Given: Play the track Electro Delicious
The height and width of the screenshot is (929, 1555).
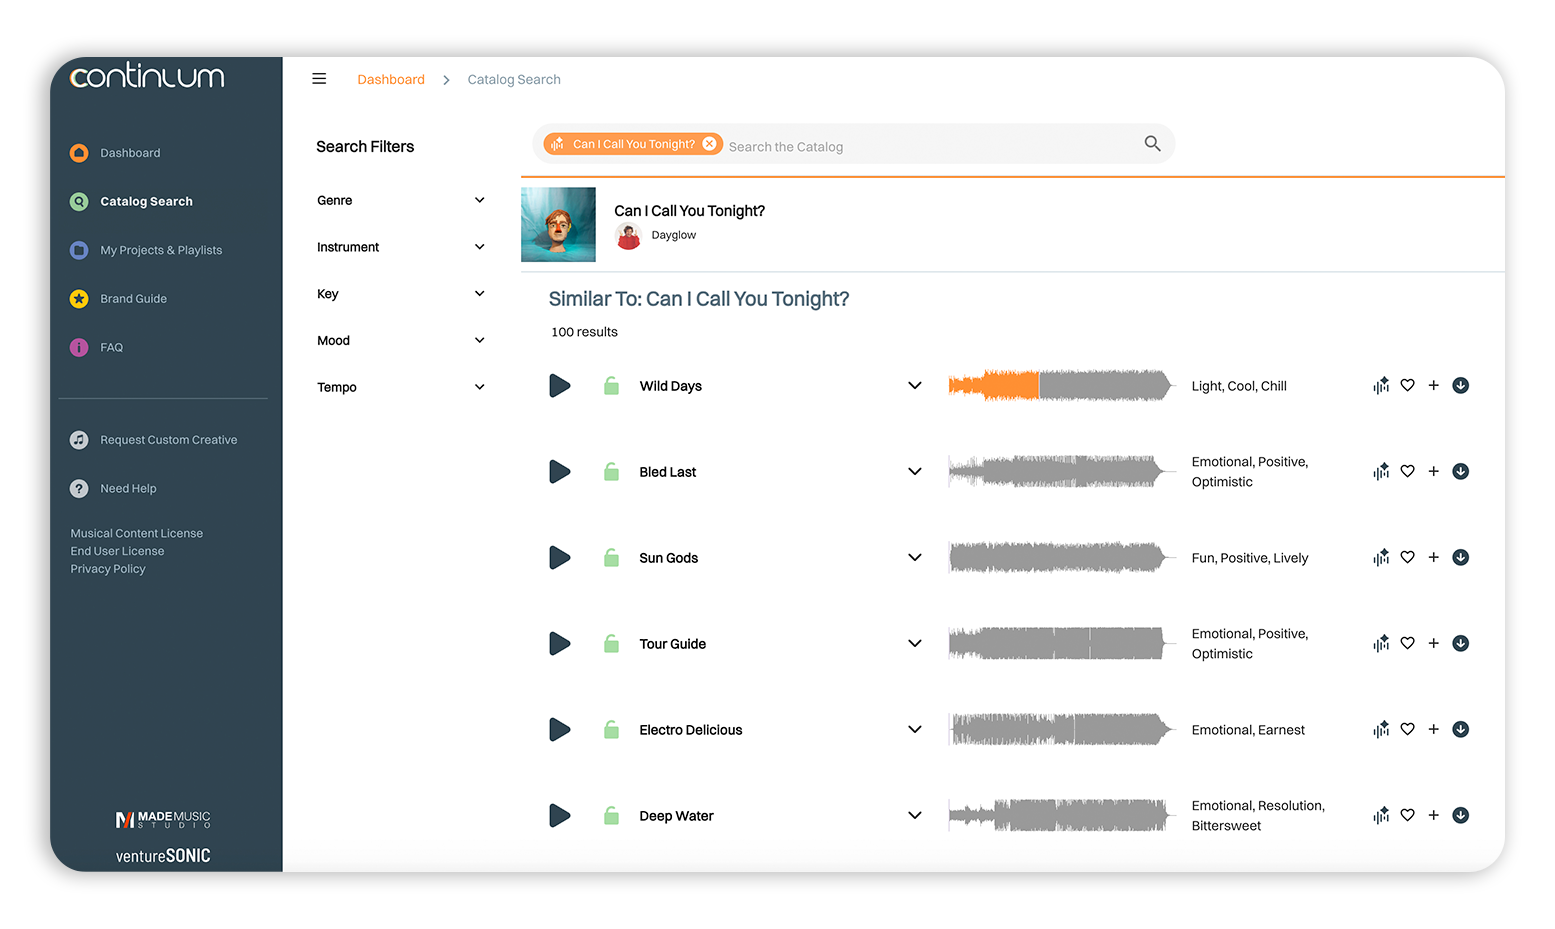Looking at the screenshot, I should point(560,730).
